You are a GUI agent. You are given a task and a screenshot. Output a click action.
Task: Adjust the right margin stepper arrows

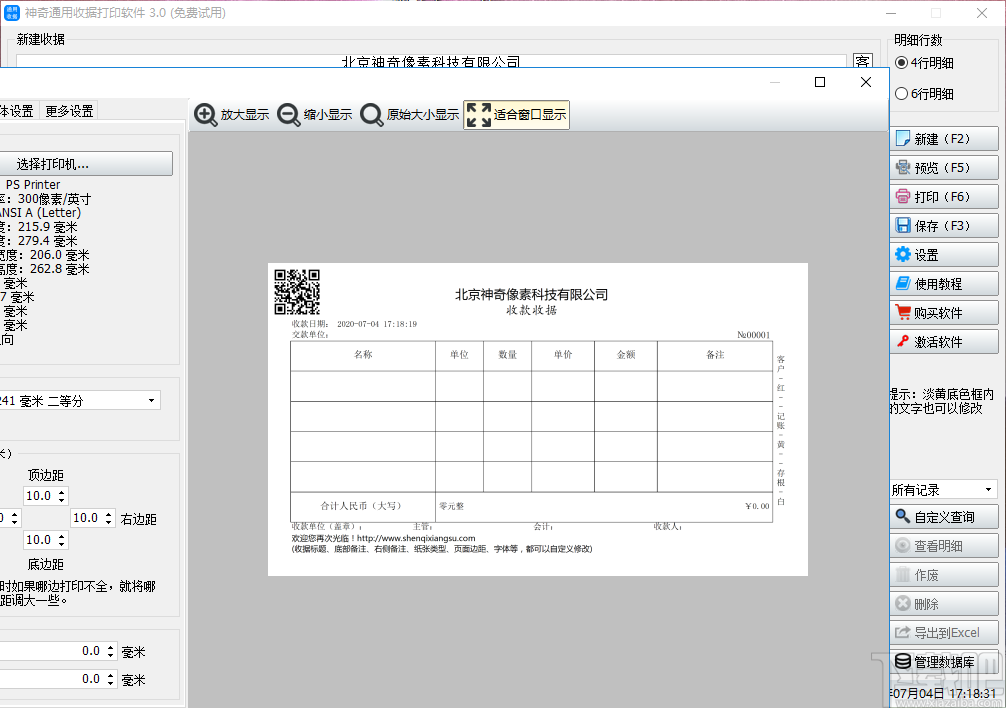[x=108, y=518]
